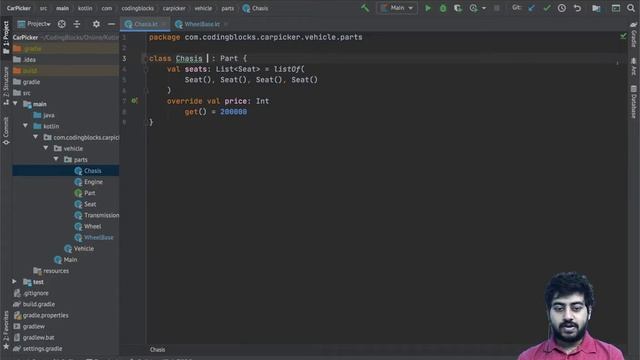Collapse the vehicle package

pyautogui.click(x=46, y=148)
